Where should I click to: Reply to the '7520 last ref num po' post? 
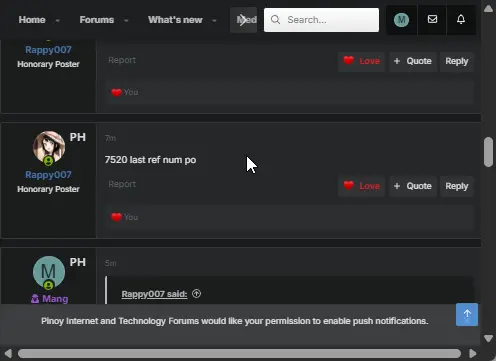click(457, 186)
